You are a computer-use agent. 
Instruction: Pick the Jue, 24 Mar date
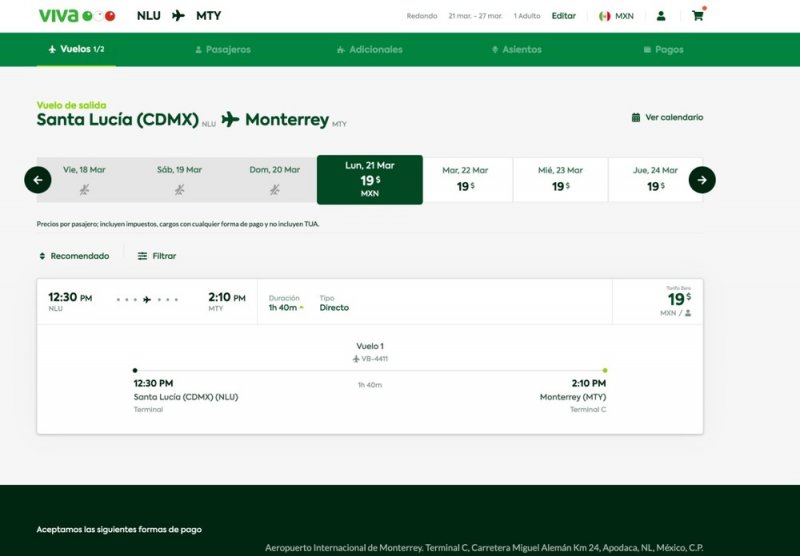[x=654, y=180]
